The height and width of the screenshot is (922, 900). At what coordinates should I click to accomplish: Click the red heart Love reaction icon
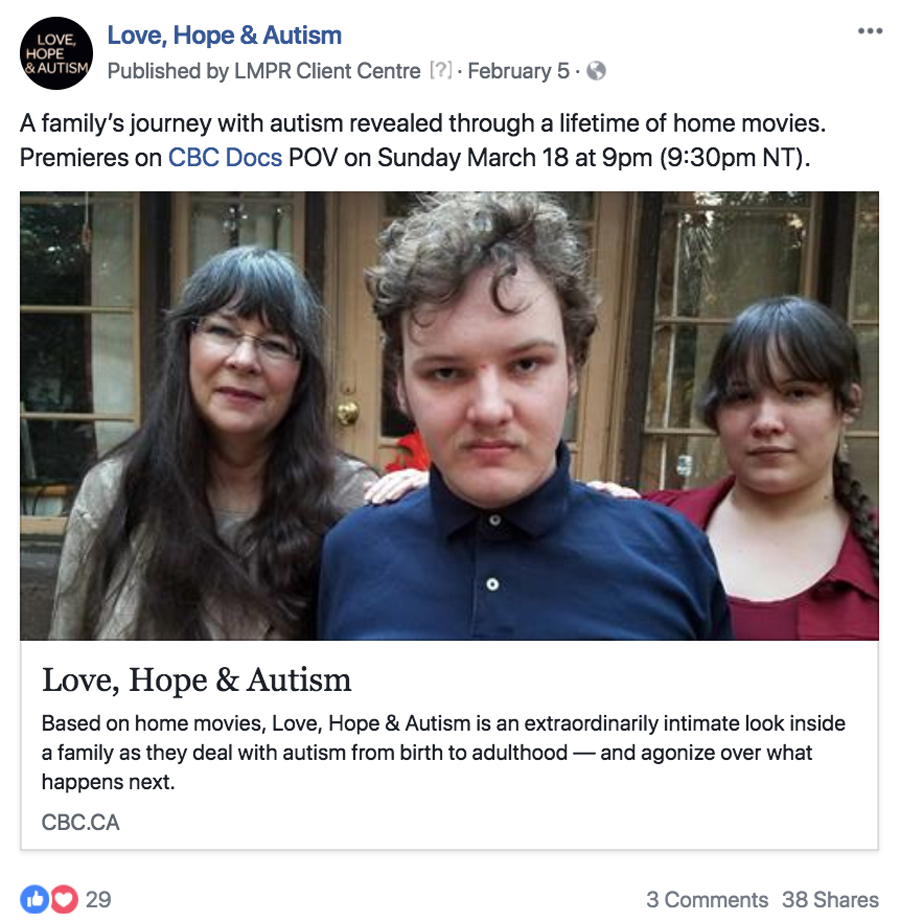(63, 900)
